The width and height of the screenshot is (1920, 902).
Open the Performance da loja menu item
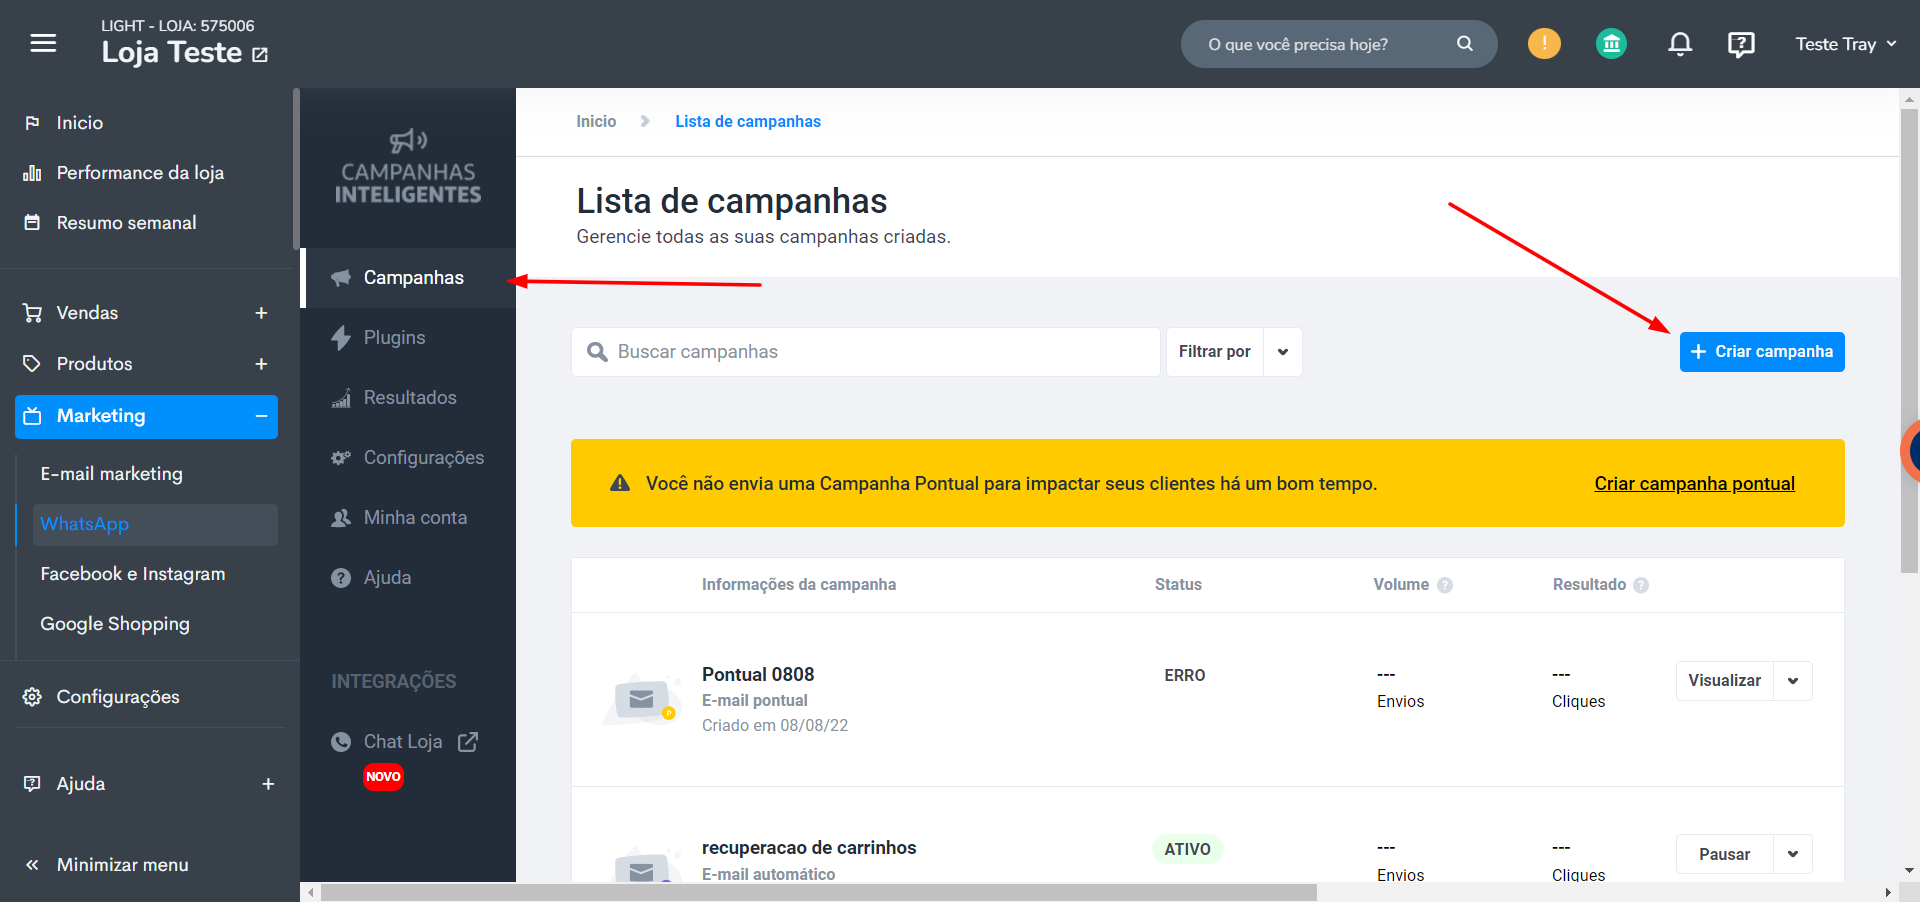[140, 173]
